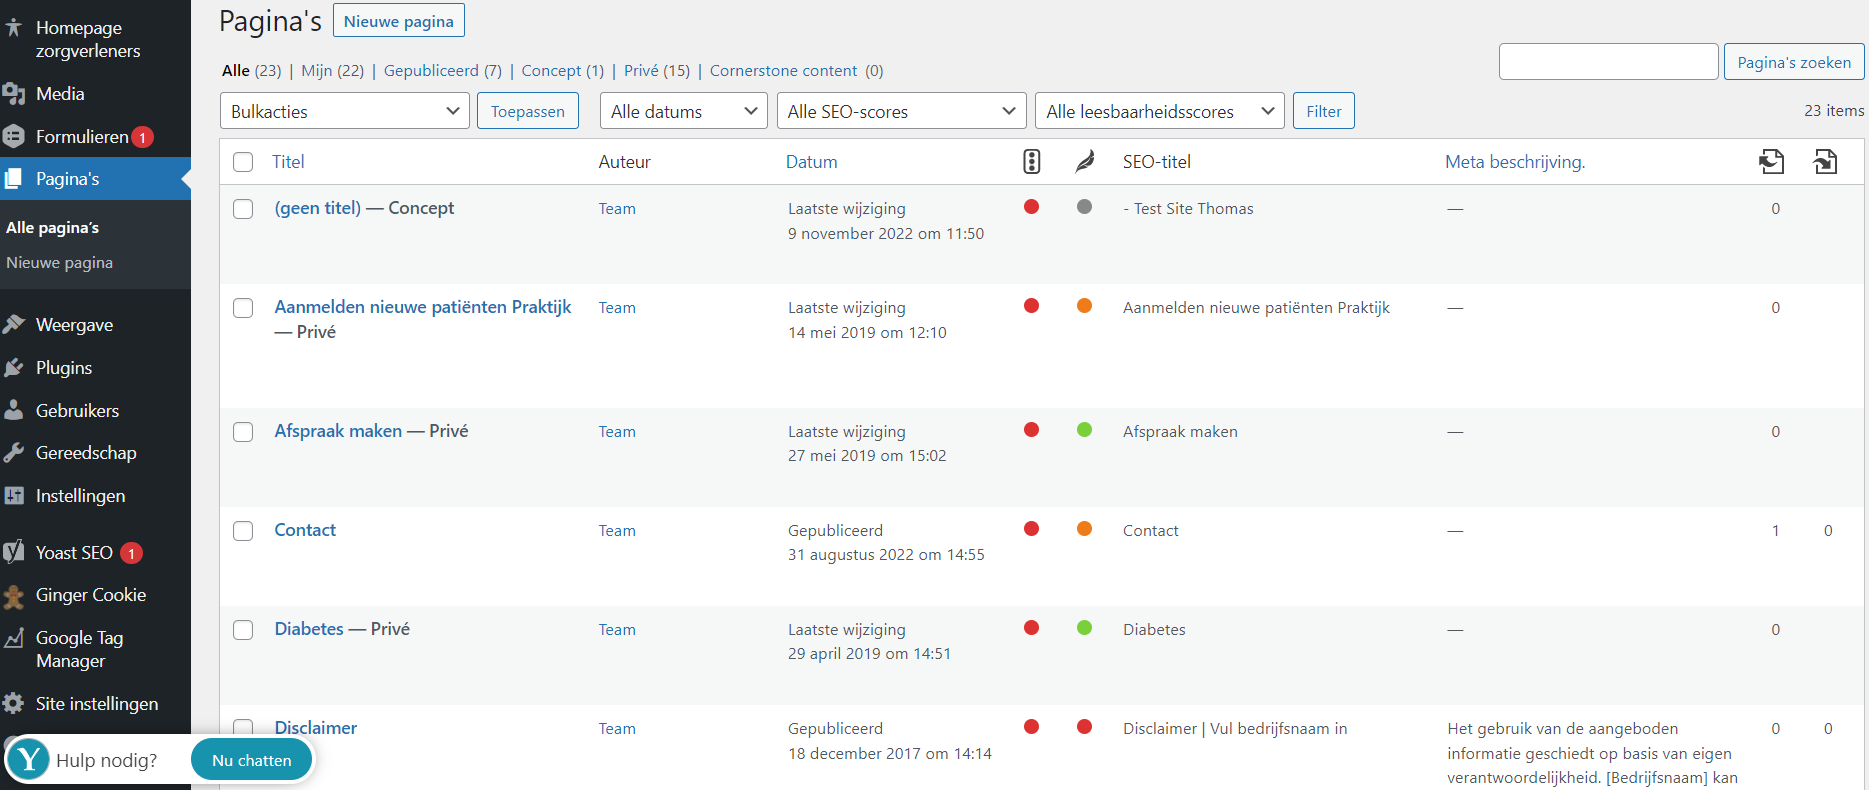1869x790 pixels.
Task: Open the Diabetes page link
Action: pos(309,629)
